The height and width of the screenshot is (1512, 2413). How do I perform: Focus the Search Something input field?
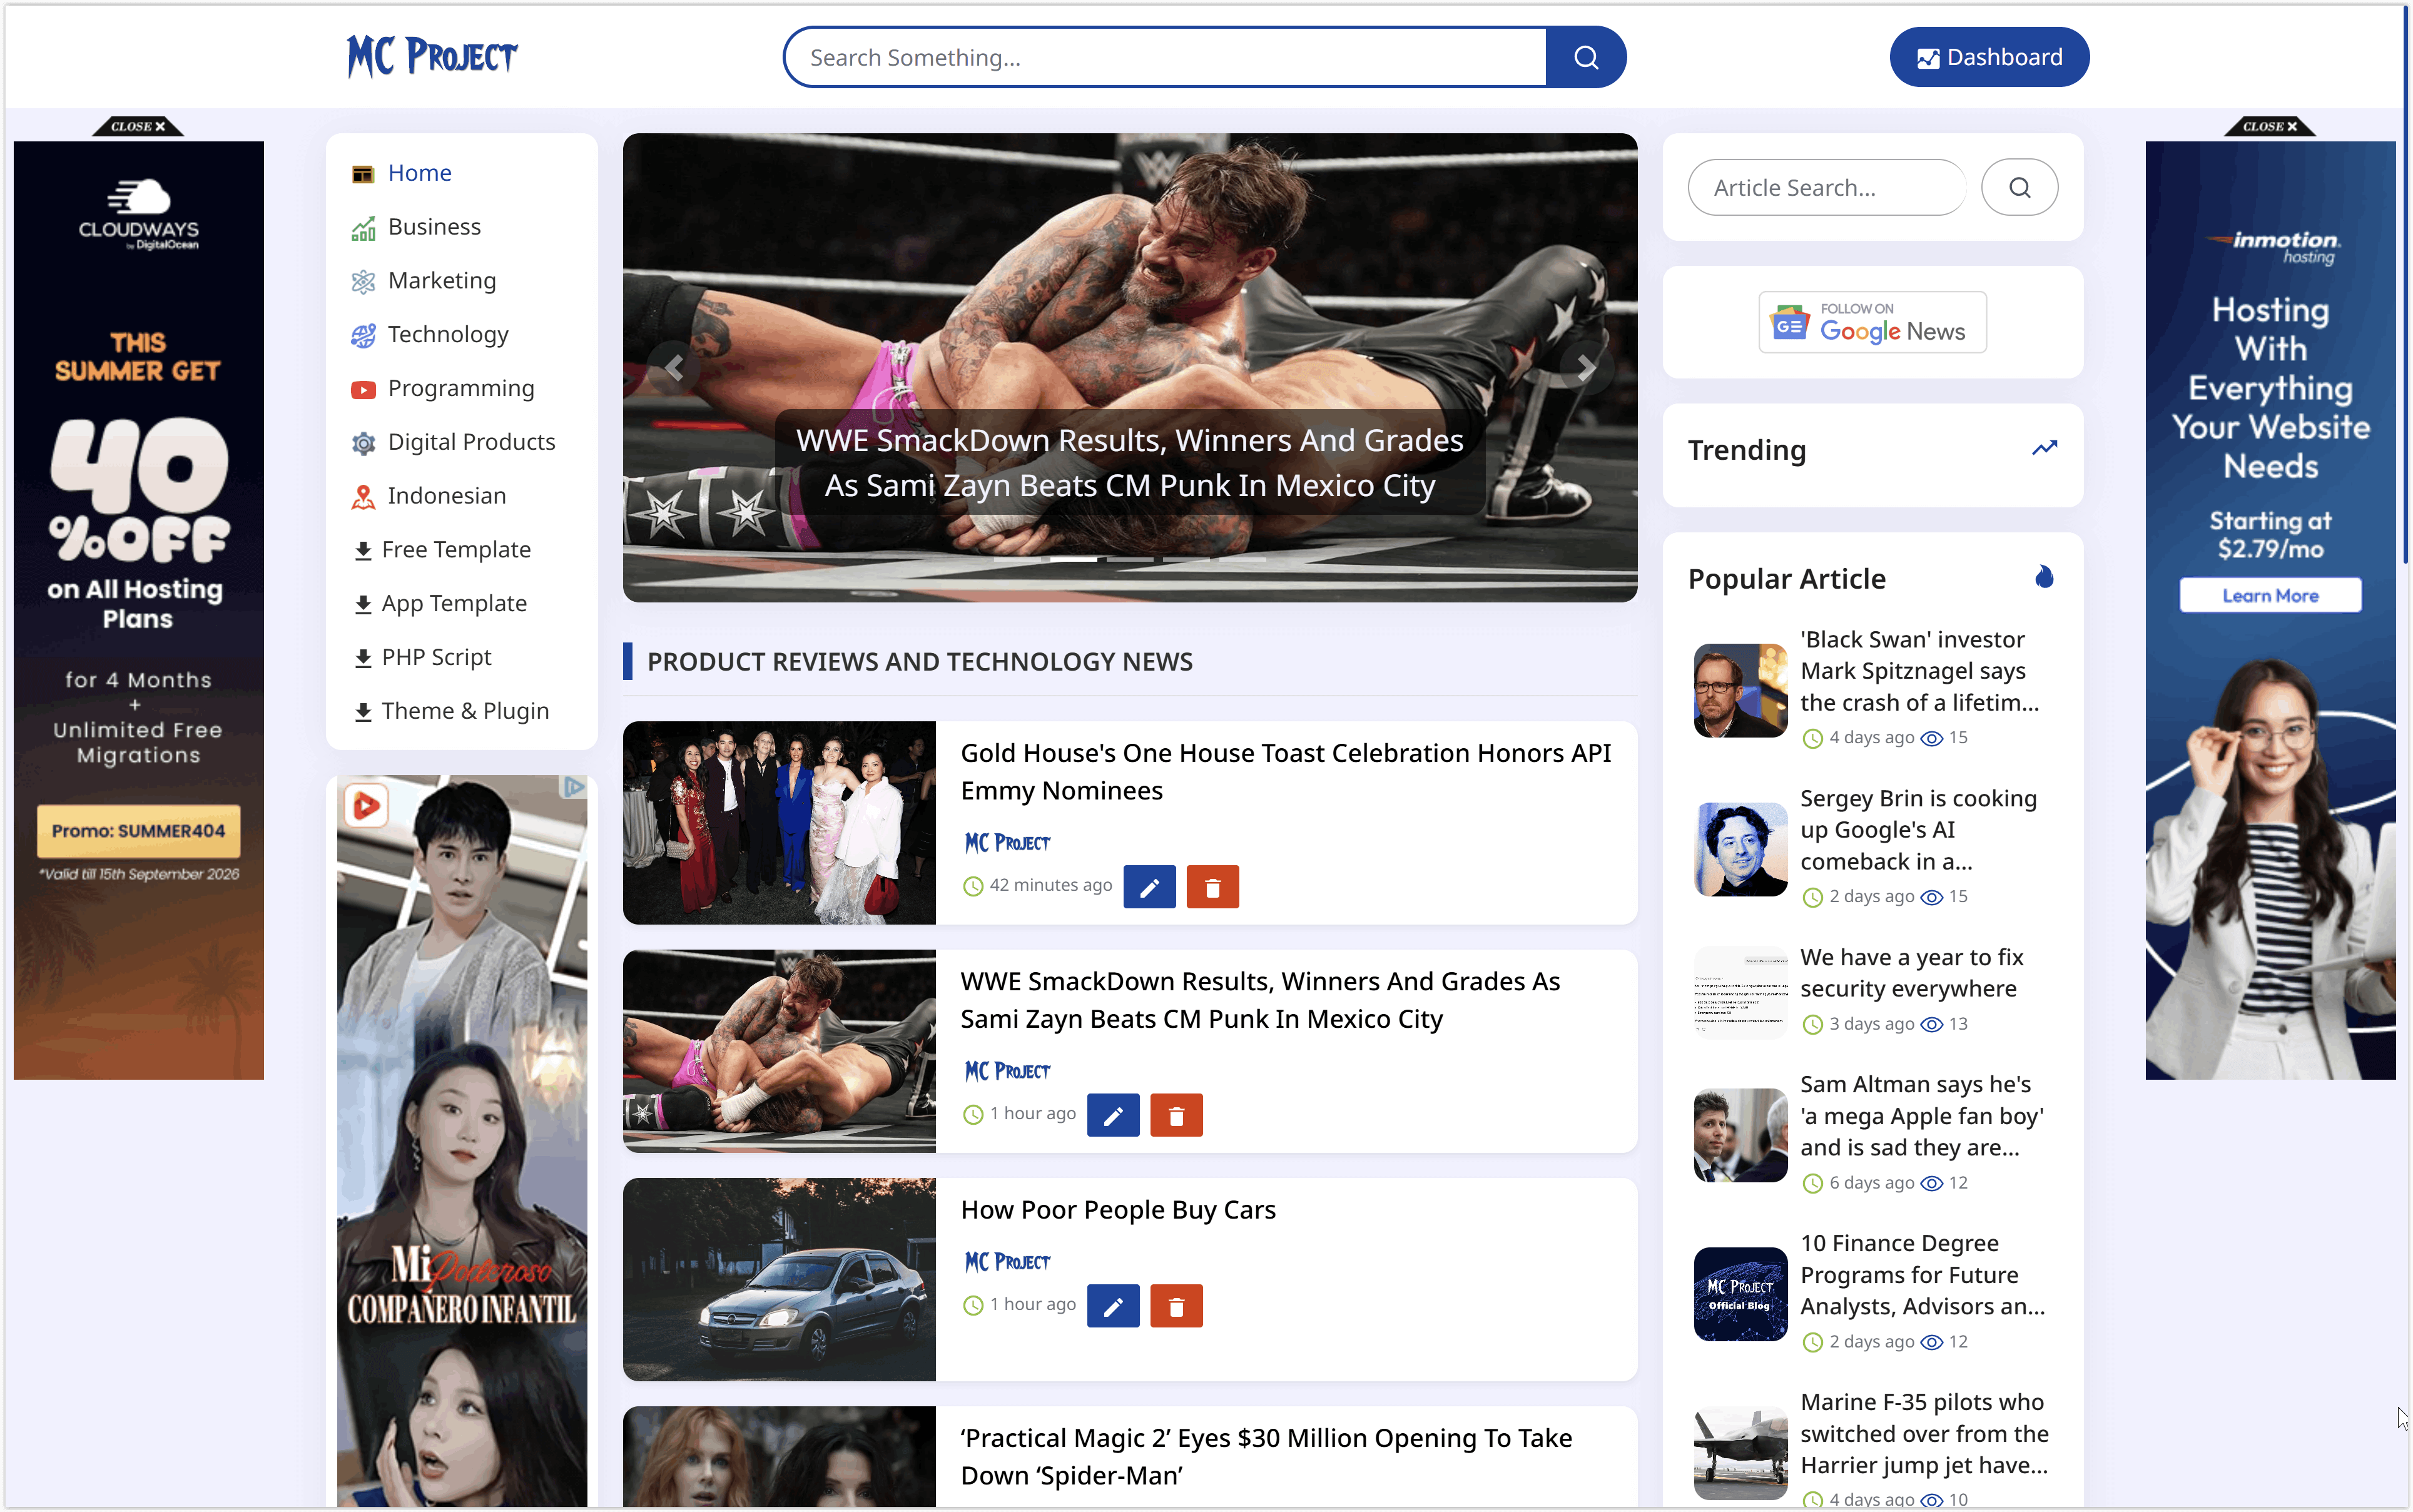point(1165,57)
